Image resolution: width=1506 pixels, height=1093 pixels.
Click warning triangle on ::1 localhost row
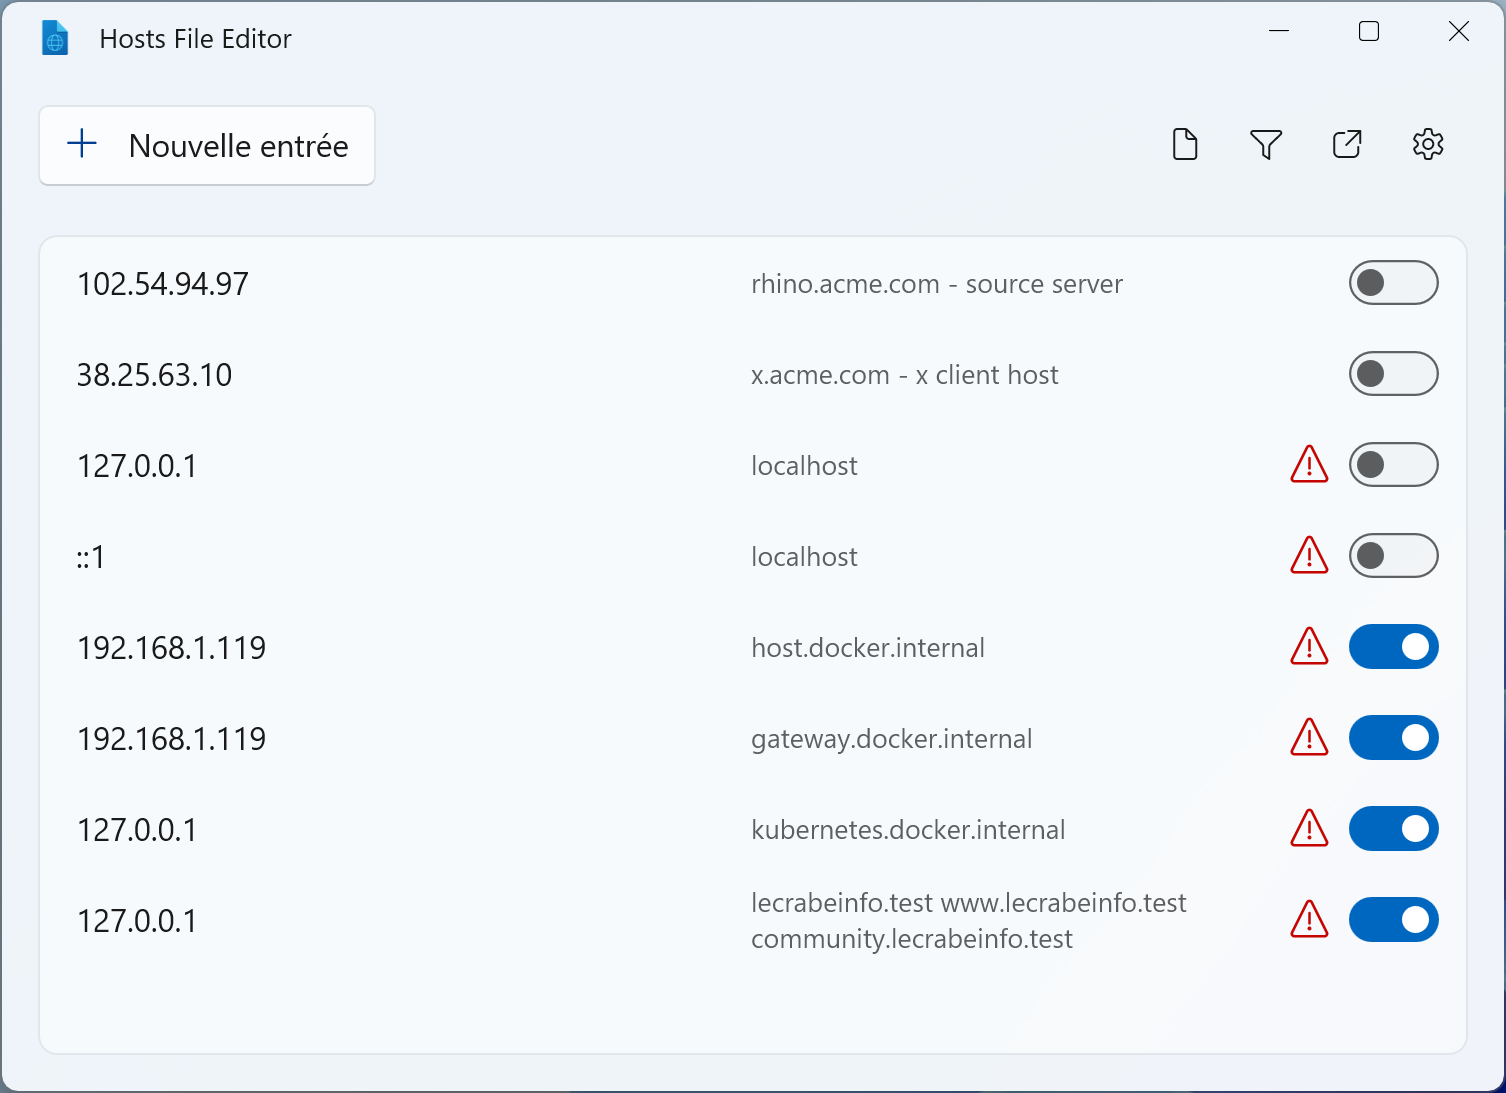coord(1309,556)
